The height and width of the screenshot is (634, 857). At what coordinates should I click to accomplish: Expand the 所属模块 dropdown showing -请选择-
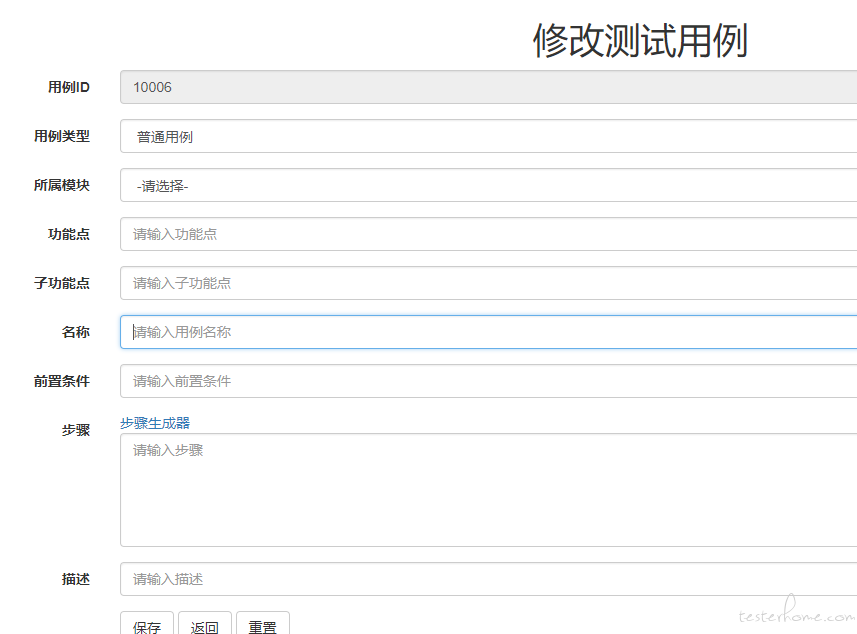[x=489, y=185]
